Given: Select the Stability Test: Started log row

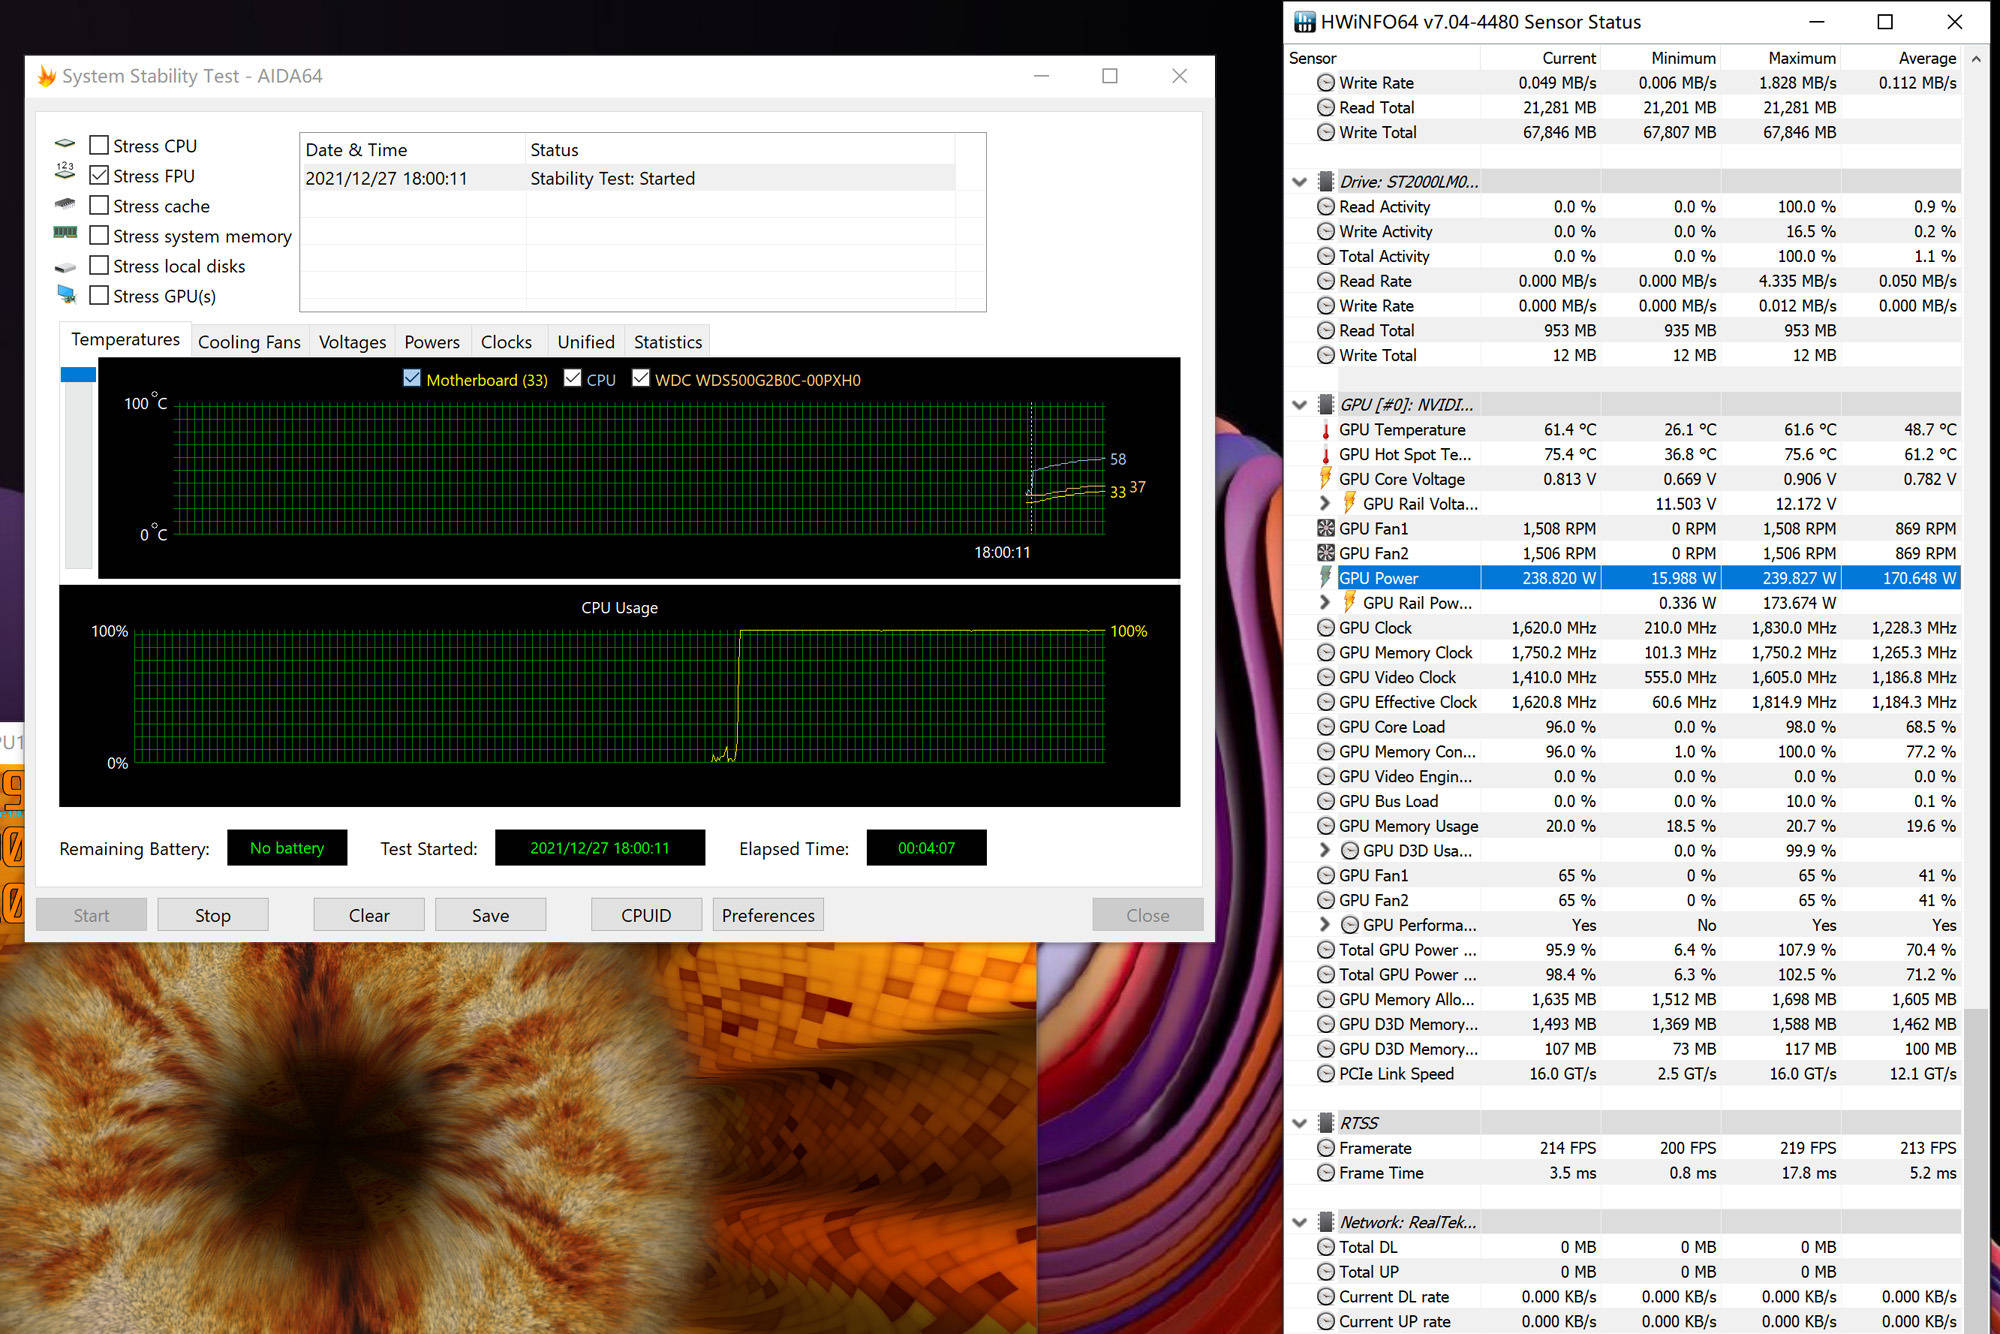Looking at the screenshot, I should (x=630, y=178).
